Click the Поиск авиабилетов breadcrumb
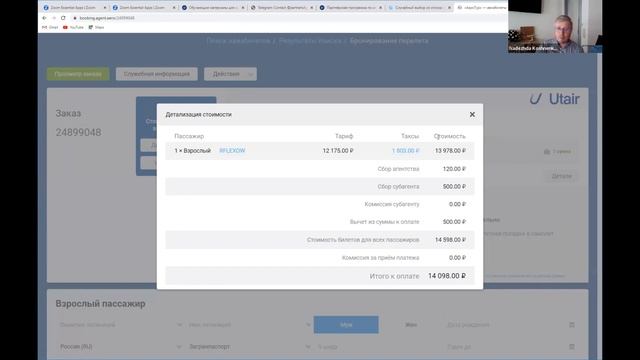Screen dimensions: 640x360 pyautogui.click(x=238, y=41)
